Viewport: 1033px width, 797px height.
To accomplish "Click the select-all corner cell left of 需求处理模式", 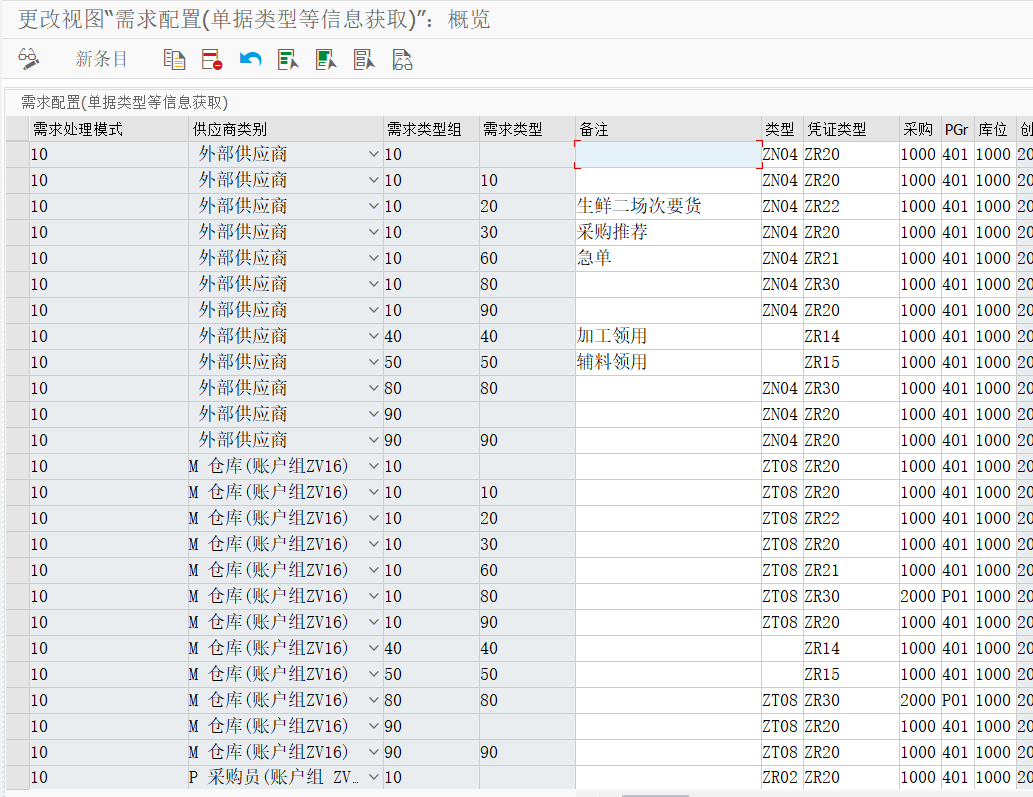I will [x=17, y=129].
